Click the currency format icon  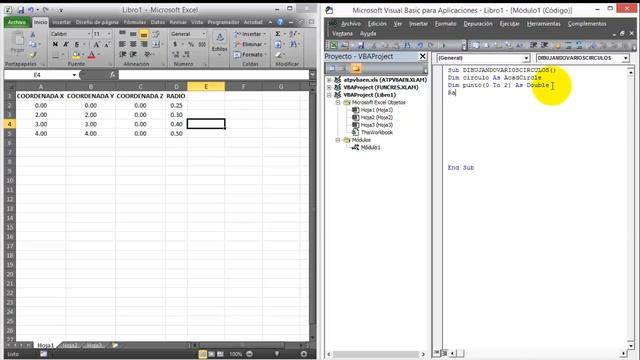176,44
